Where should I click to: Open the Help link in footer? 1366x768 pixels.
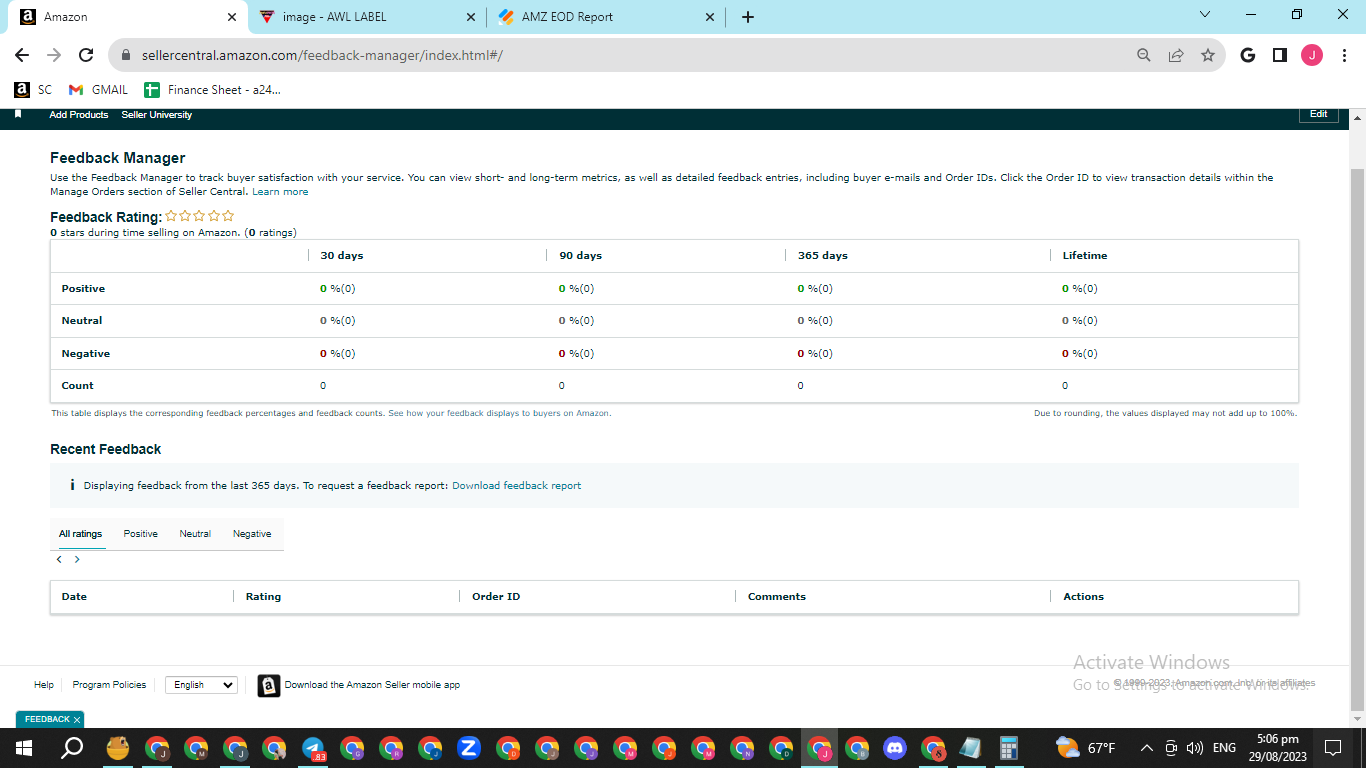pyautogui.click(x=44, y=685)
